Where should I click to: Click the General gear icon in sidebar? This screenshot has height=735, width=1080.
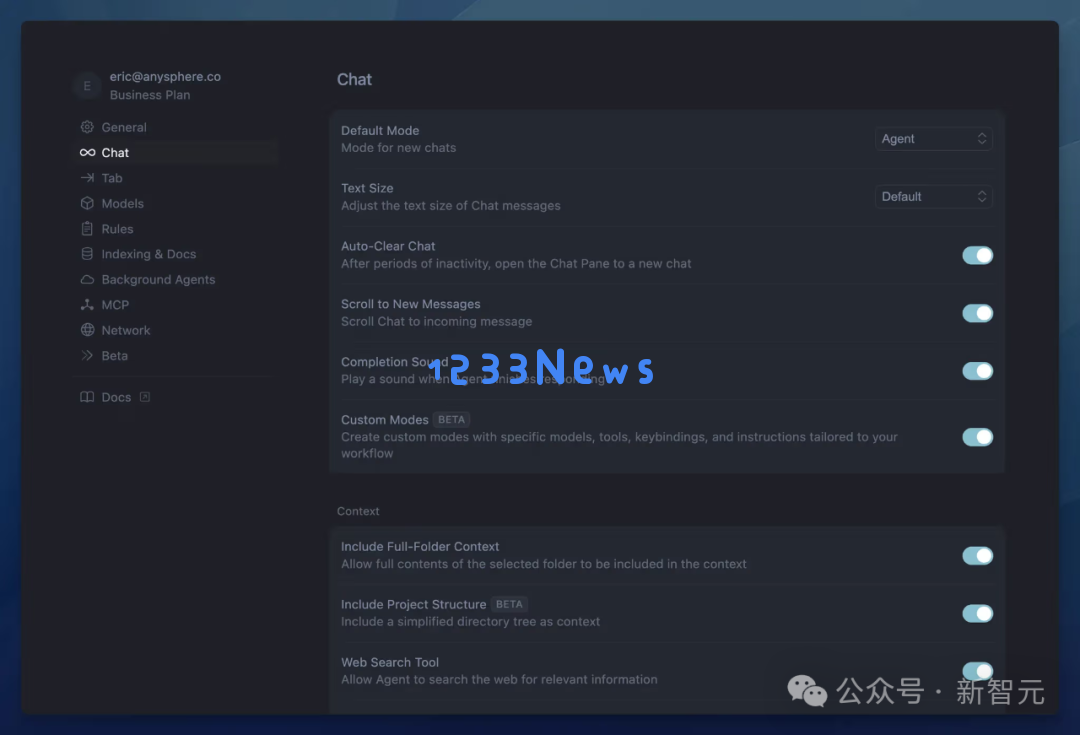point(87,127)
